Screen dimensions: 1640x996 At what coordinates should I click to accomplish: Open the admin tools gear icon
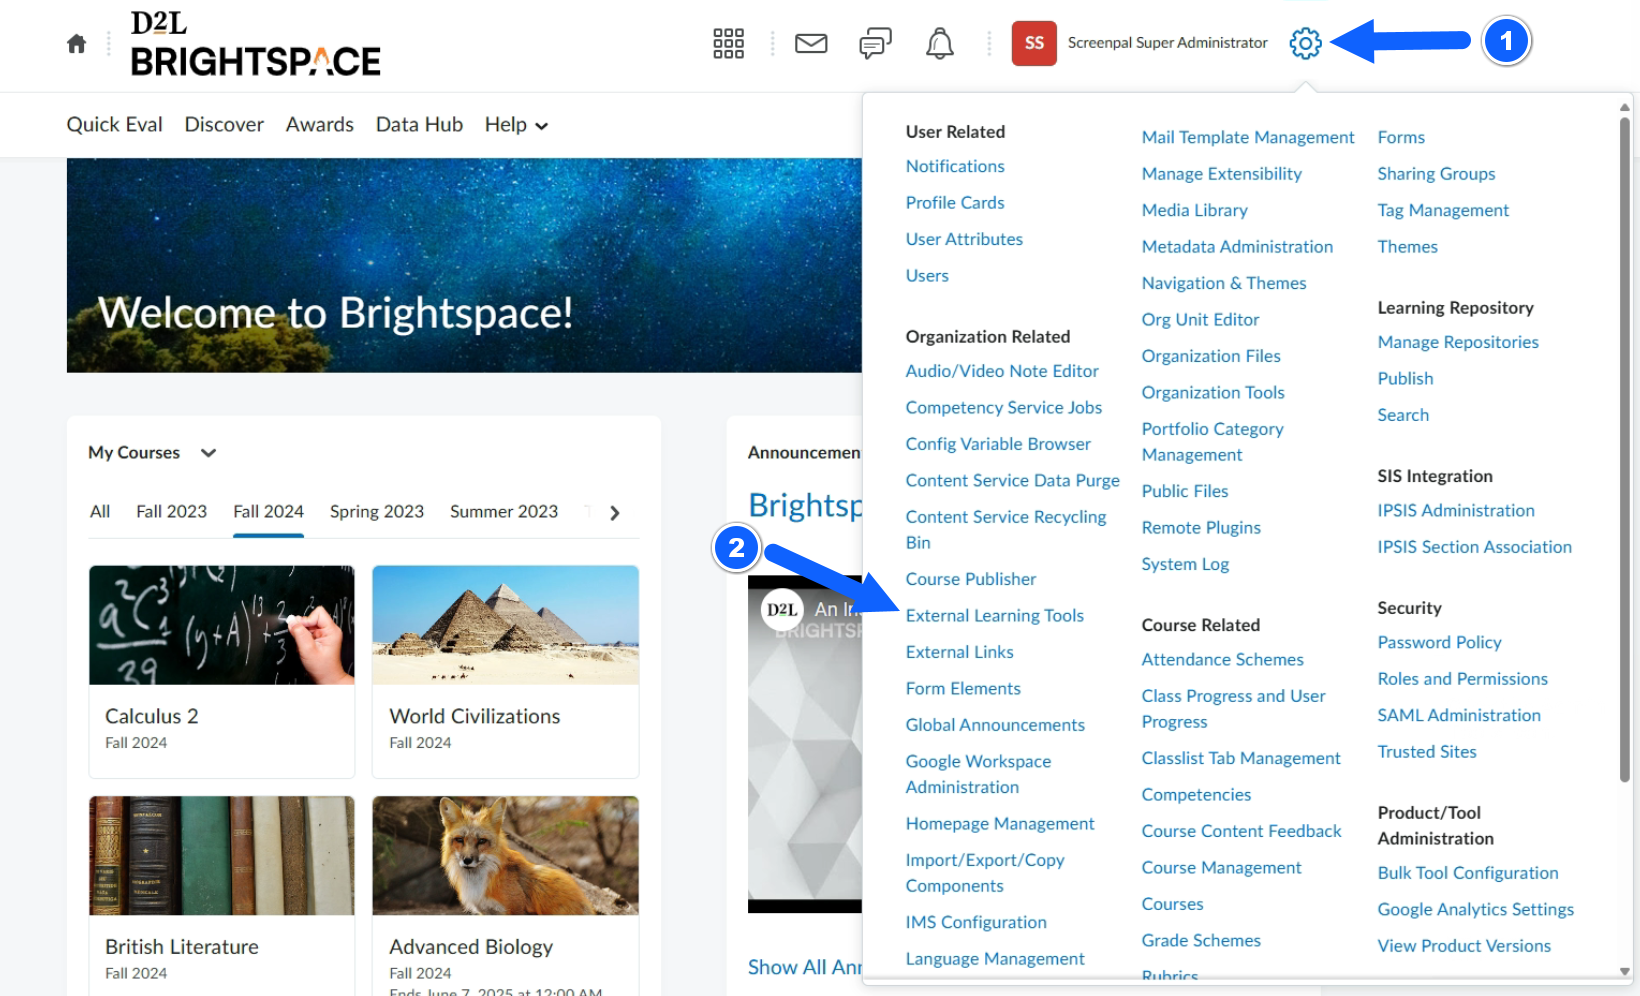[1305, 43]
